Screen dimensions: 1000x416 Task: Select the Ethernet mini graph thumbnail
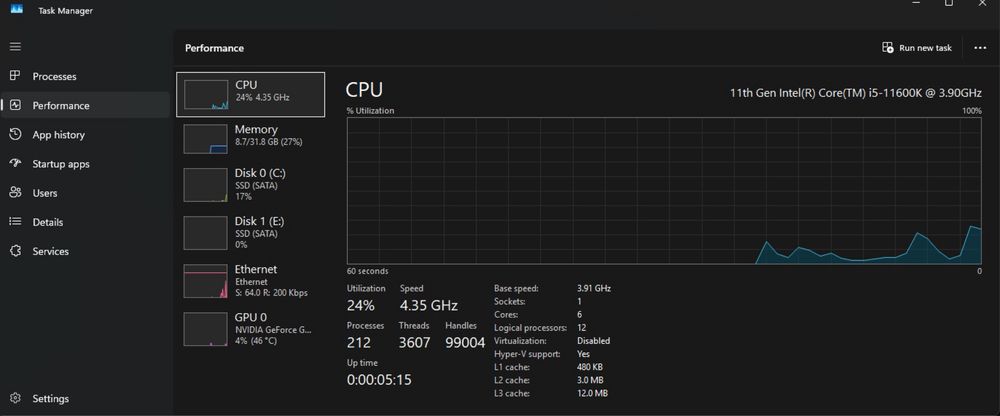pyautogui.click(x=205, y=281)
